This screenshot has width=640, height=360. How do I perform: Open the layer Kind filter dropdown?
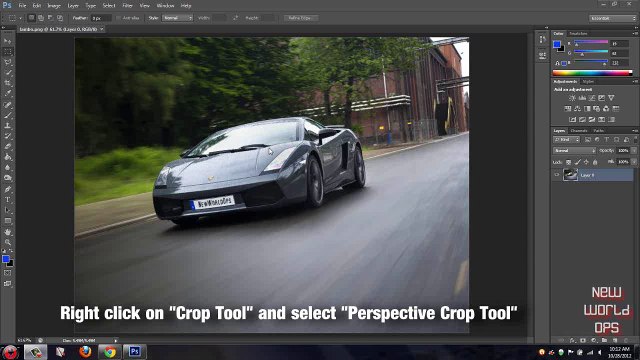point(567,140)
